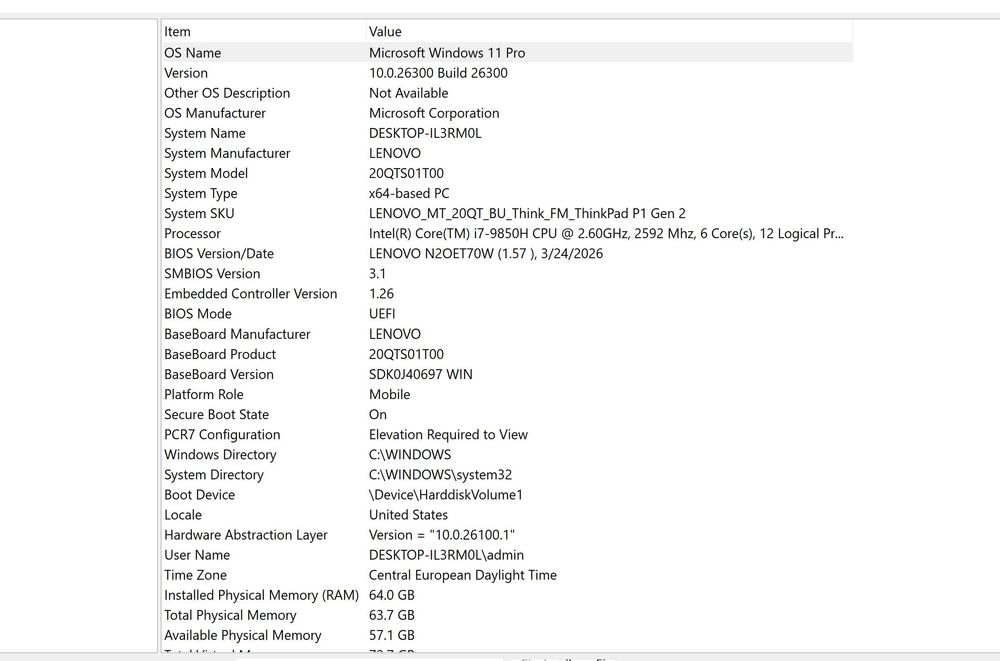Select "Elevation Required to View" value
Viewport: 1000px width, 661px height.
448,434
